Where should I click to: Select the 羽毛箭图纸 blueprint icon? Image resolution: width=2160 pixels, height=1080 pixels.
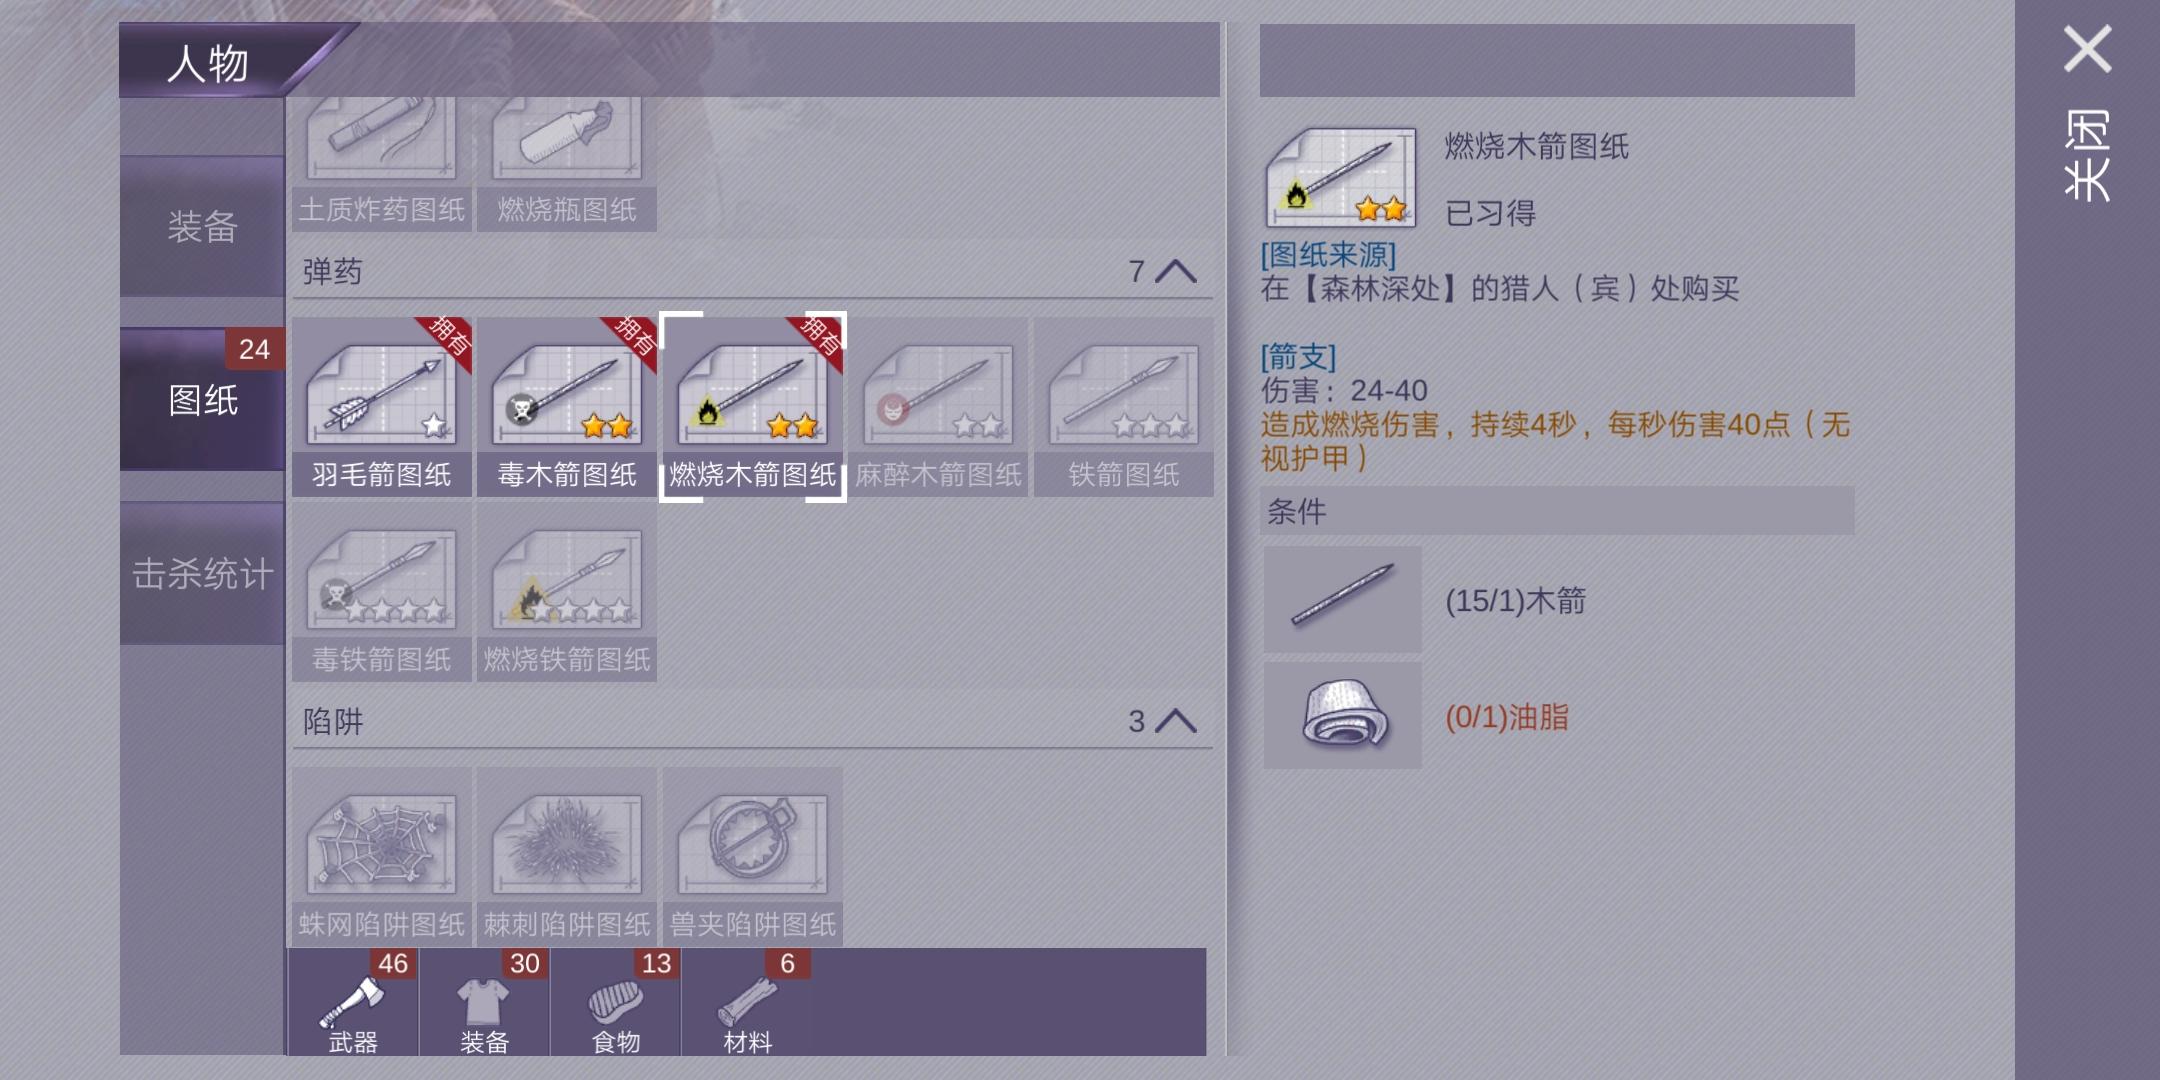pyautogui.click(x=381, y=406)
